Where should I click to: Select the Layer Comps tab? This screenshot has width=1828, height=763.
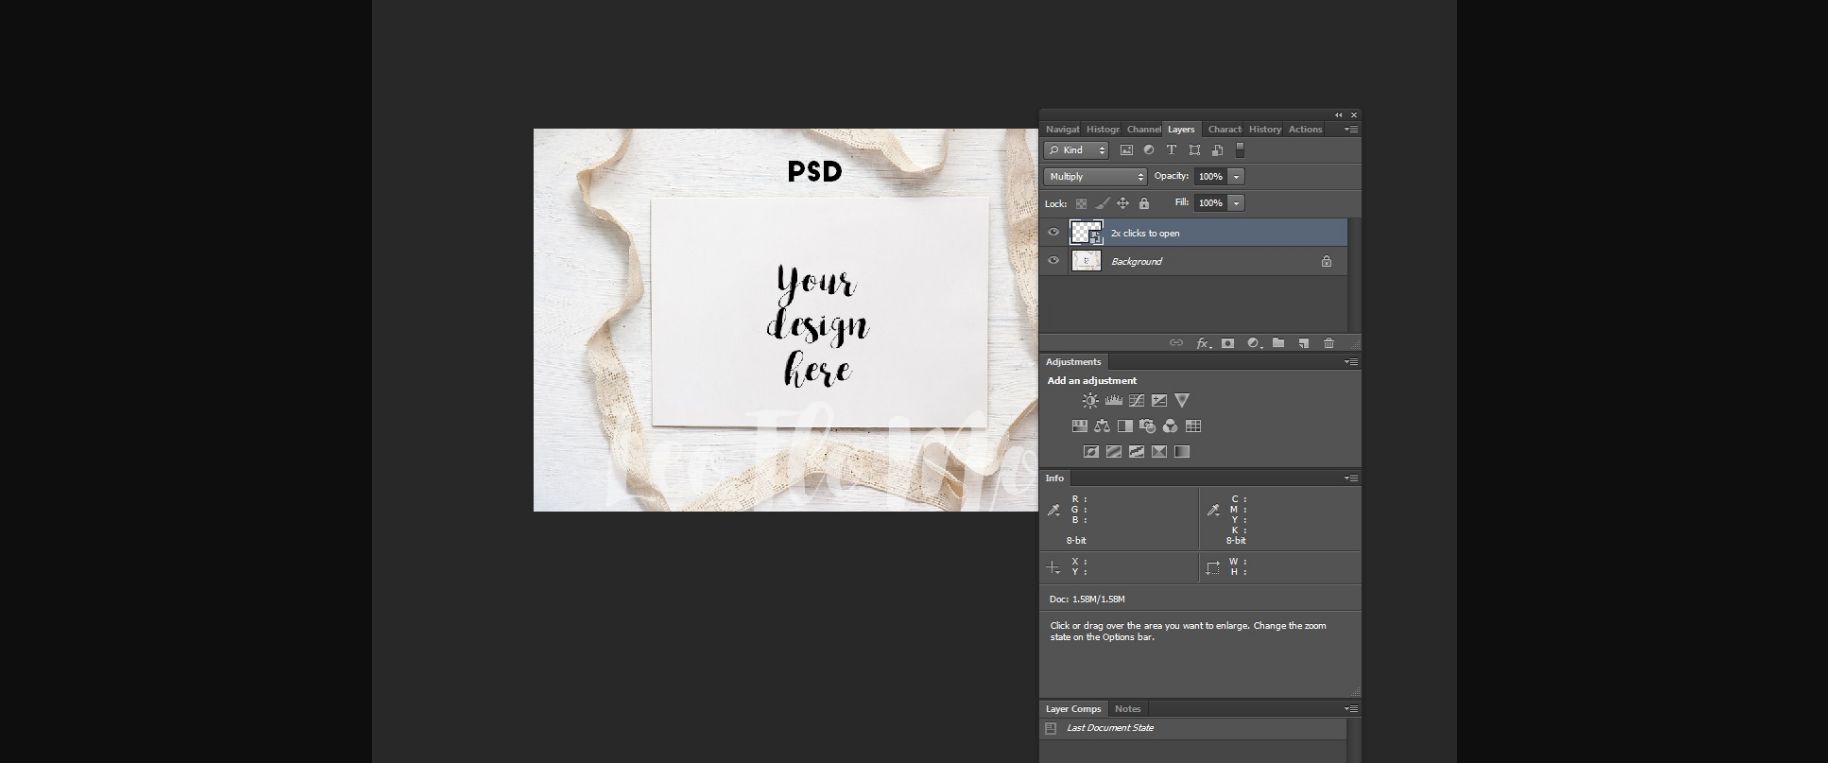pos(1073,709)
